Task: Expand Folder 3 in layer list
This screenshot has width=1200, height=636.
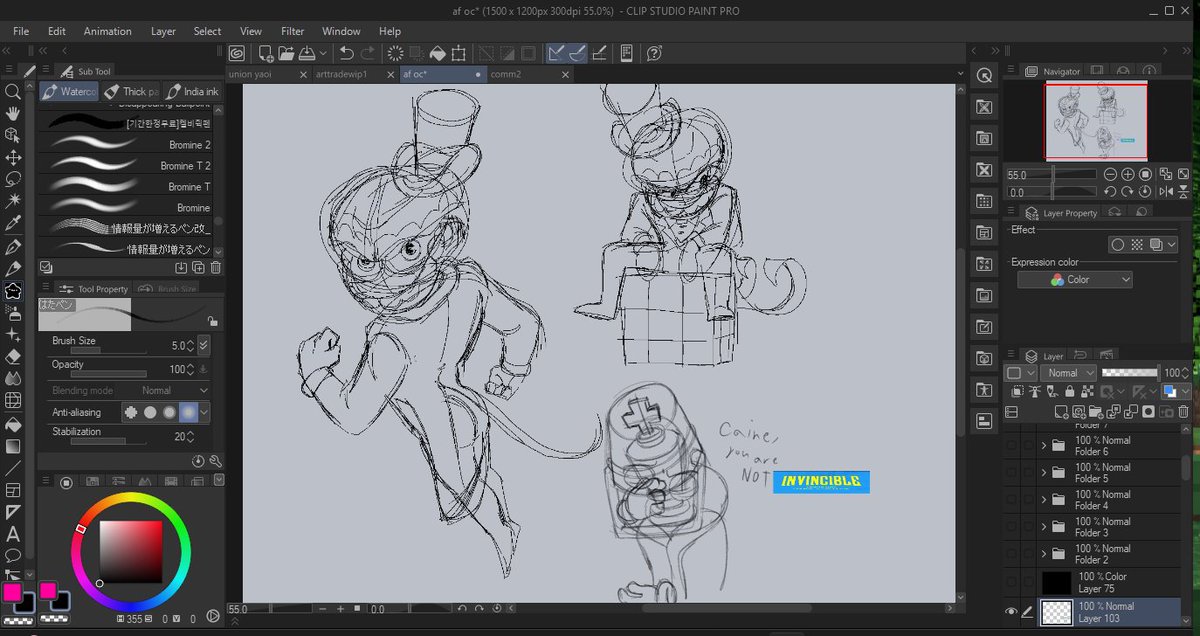Action: tap(1044, 526)
